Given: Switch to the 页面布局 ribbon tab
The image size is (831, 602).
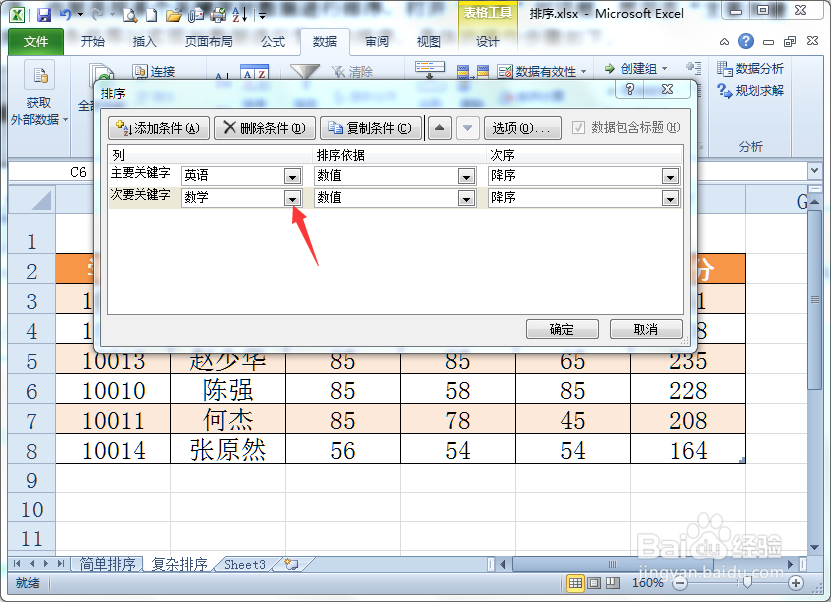Looking at the screenshot, I should [x=208, y=41].
